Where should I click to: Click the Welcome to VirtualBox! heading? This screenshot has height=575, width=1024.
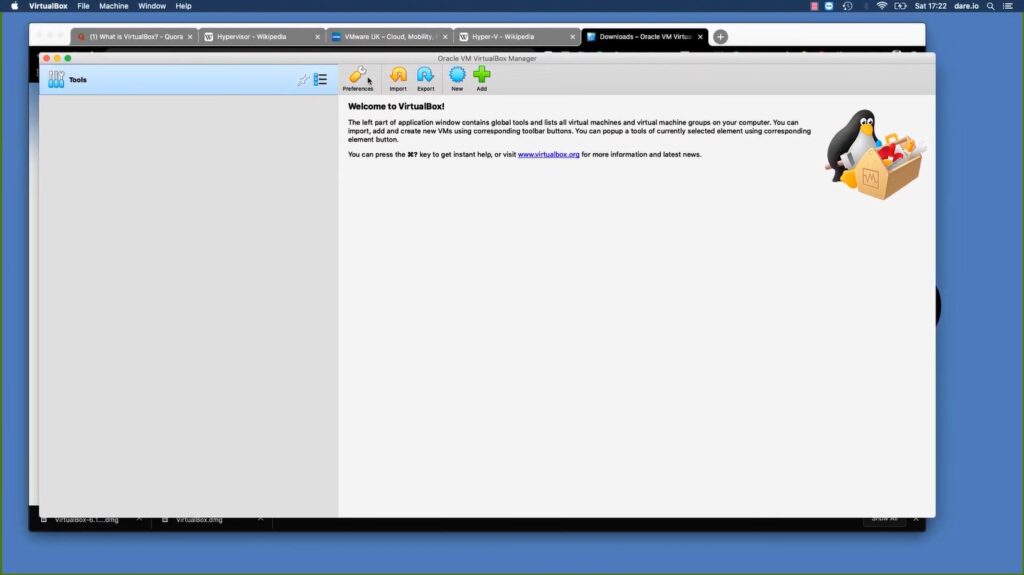(x=396, y=107)
